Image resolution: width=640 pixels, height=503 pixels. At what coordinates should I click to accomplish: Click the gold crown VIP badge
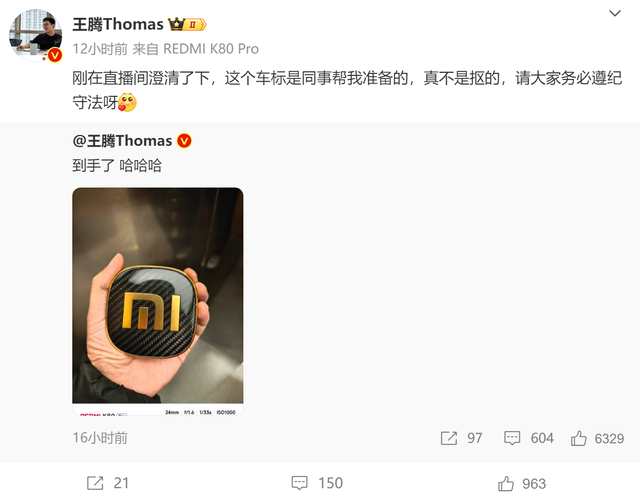point(187,24)
